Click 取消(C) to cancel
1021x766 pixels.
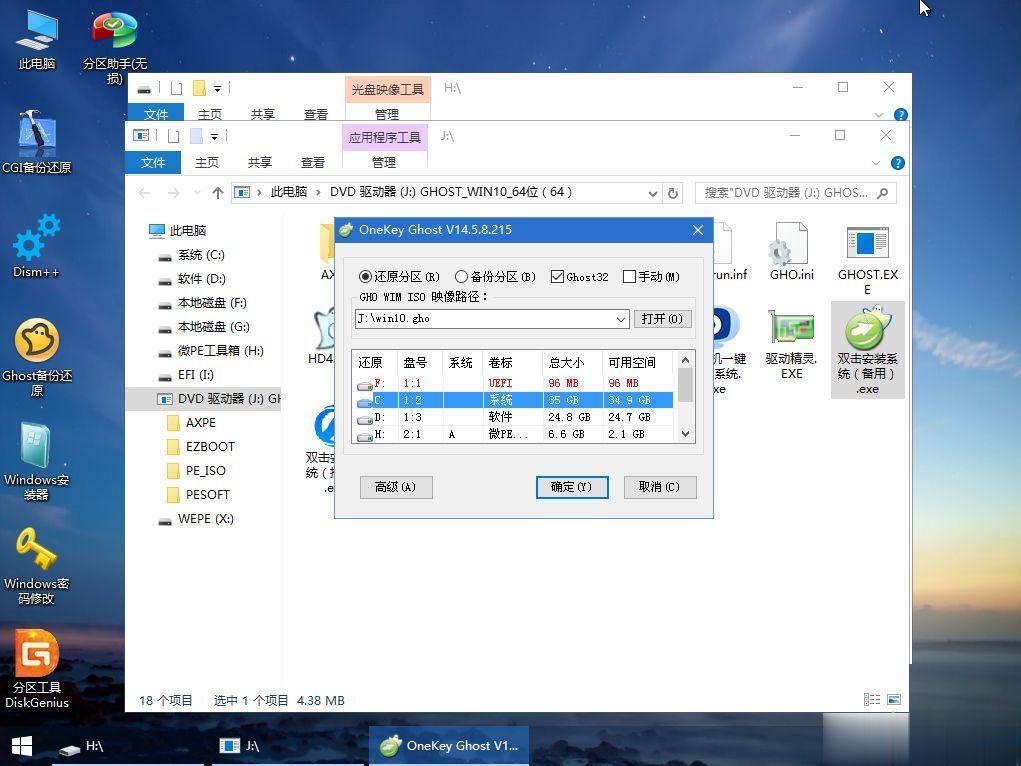660,487
